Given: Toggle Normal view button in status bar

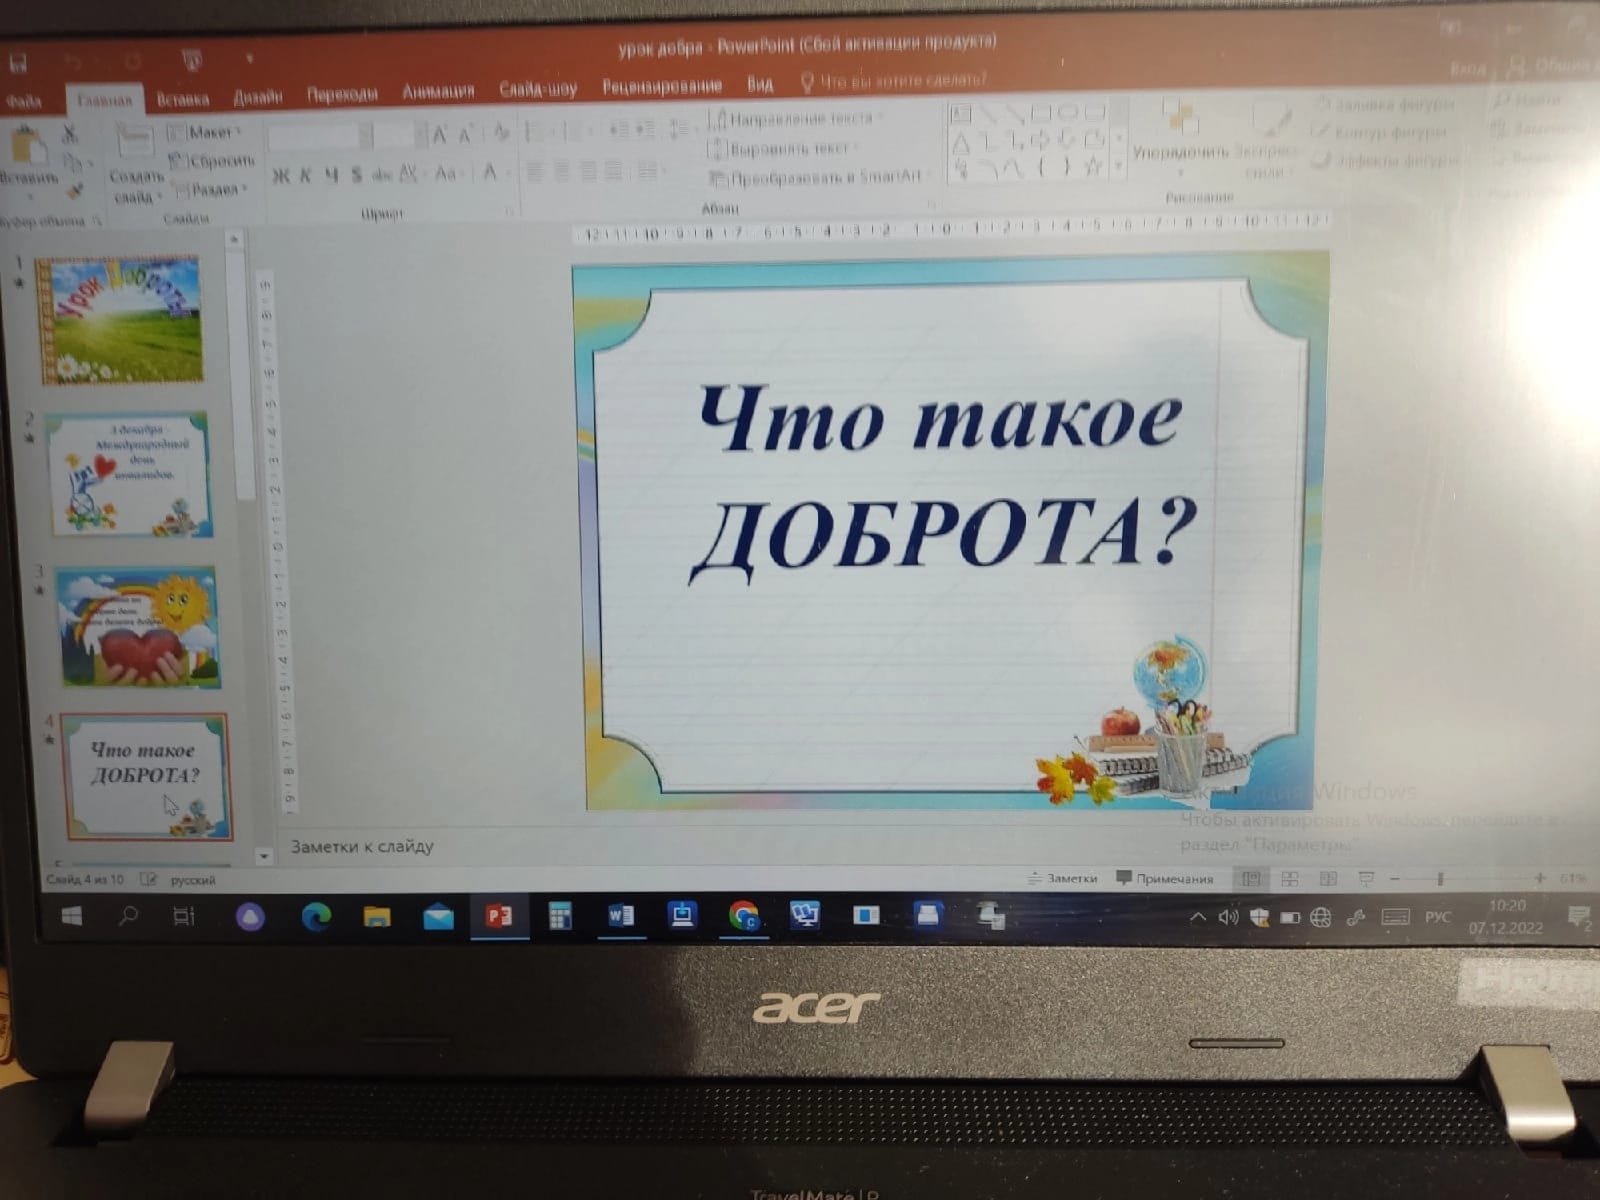Looking at the screenshot, I should click(x=1251, y=879).
